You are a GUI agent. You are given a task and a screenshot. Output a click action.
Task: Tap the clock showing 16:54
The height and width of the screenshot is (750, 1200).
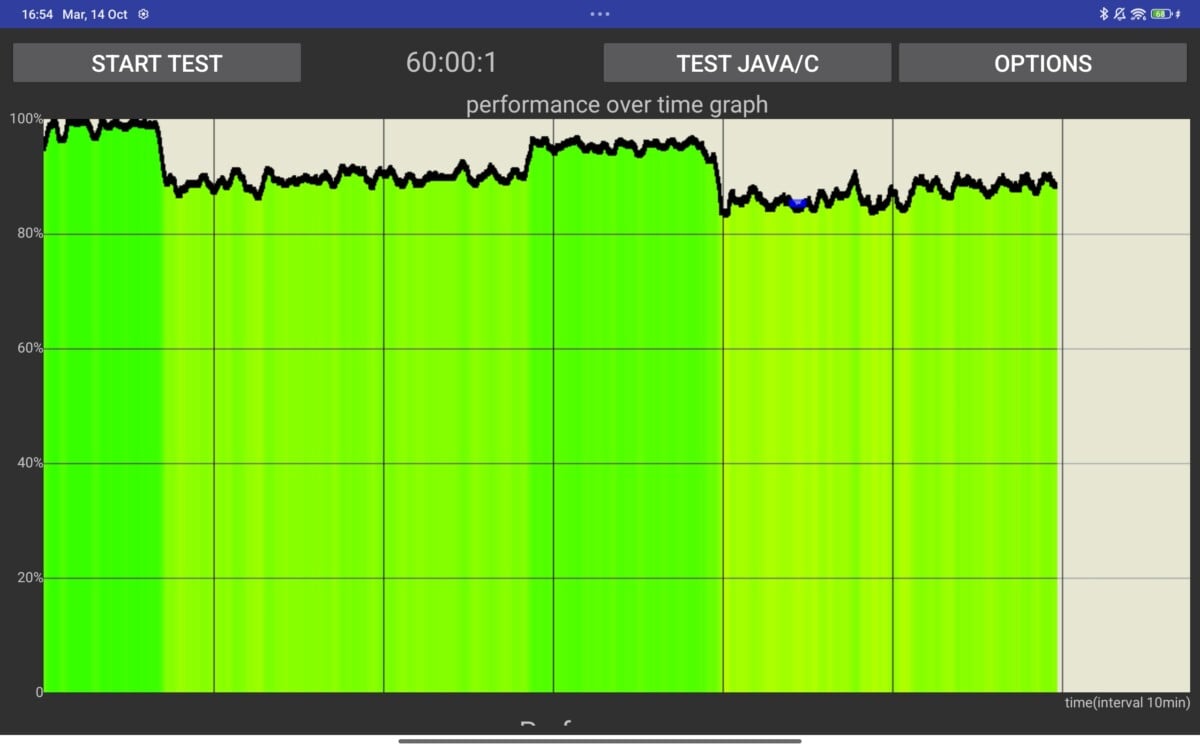click(37, 14)
